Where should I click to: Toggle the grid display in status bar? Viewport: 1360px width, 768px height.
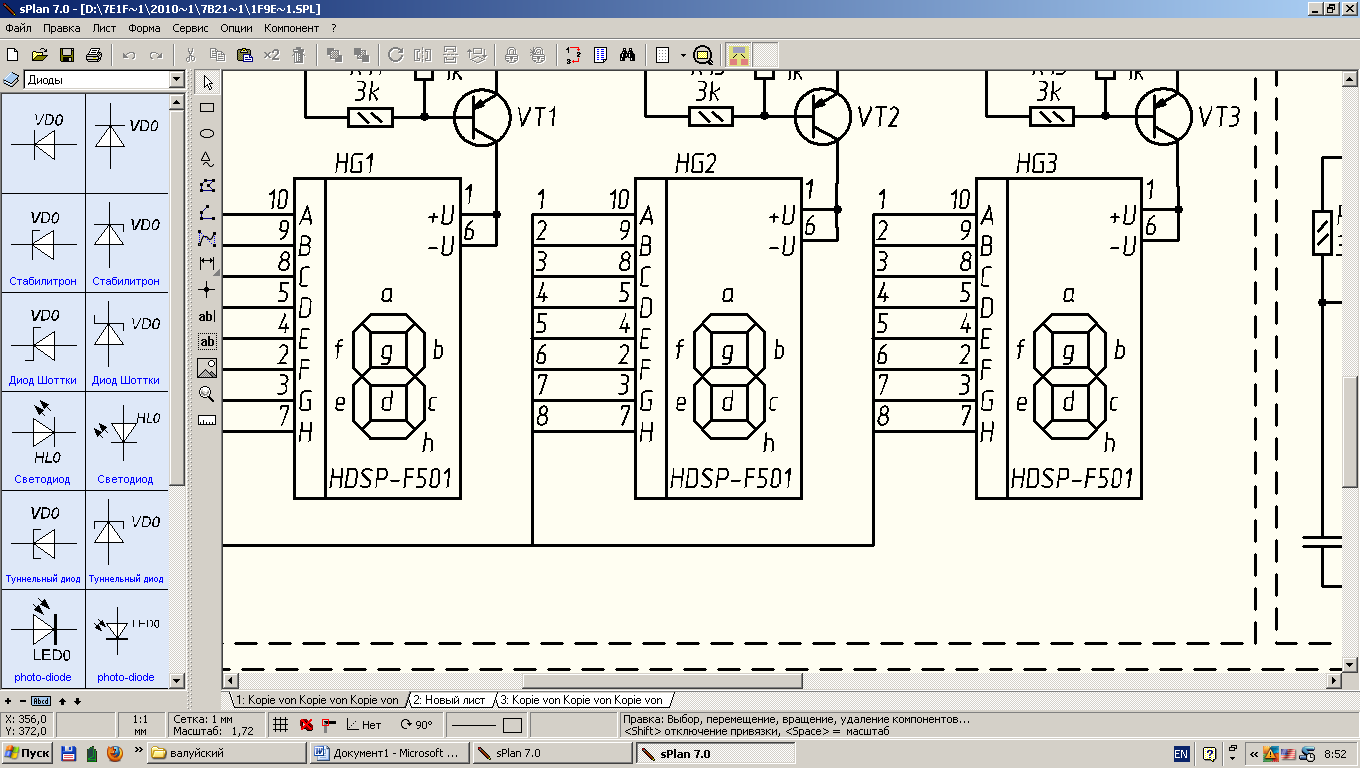pos(281,725)
